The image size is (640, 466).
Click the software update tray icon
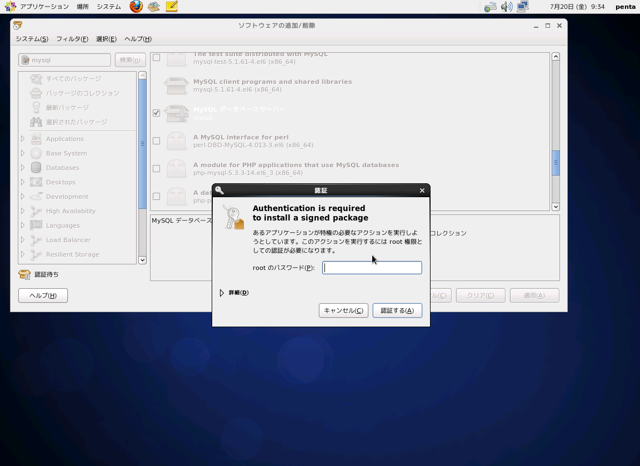click(490, 7)
